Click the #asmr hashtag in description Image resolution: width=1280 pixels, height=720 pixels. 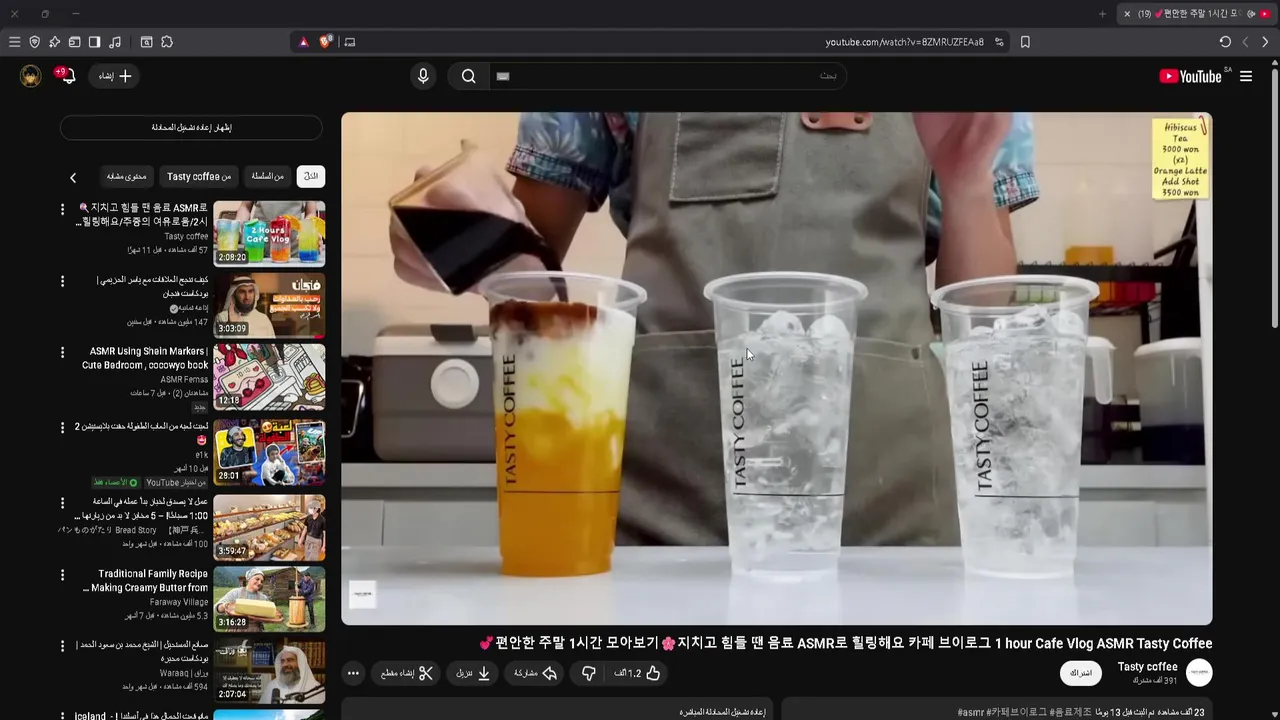pyautogui.click(x=969, y=712)
